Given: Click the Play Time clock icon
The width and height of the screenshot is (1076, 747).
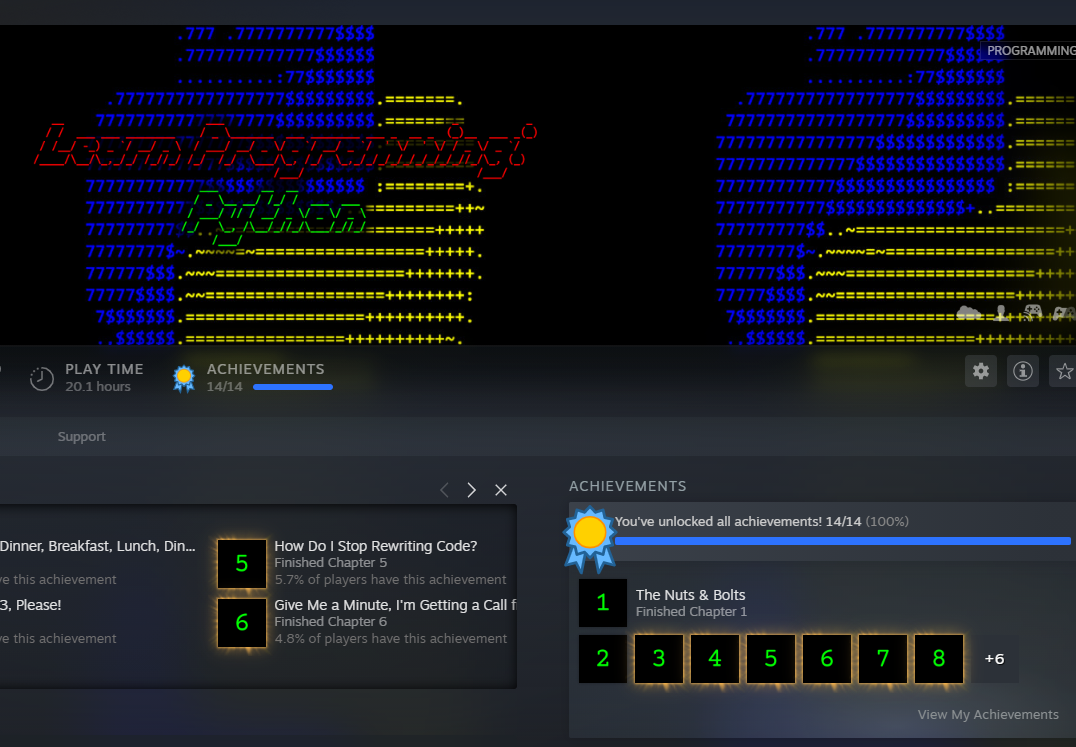Looking at the screenshot, I should [42, 378].
